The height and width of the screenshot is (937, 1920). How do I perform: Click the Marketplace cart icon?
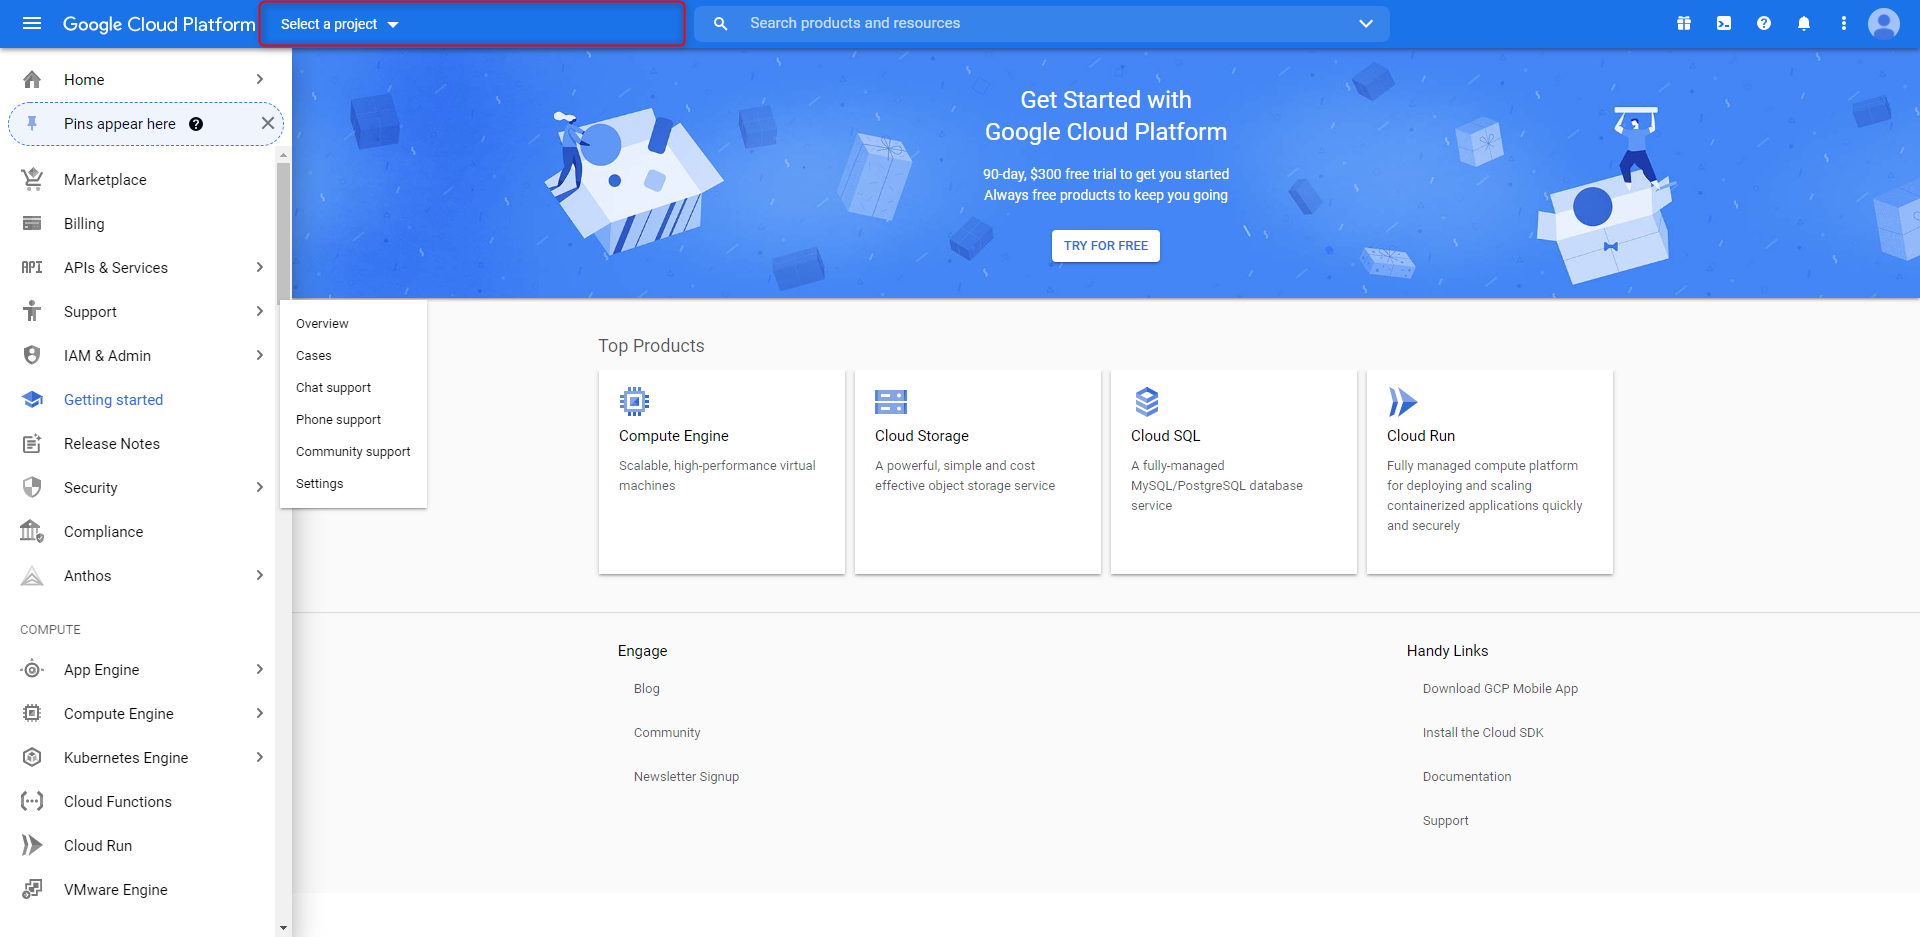coord(32,179)
